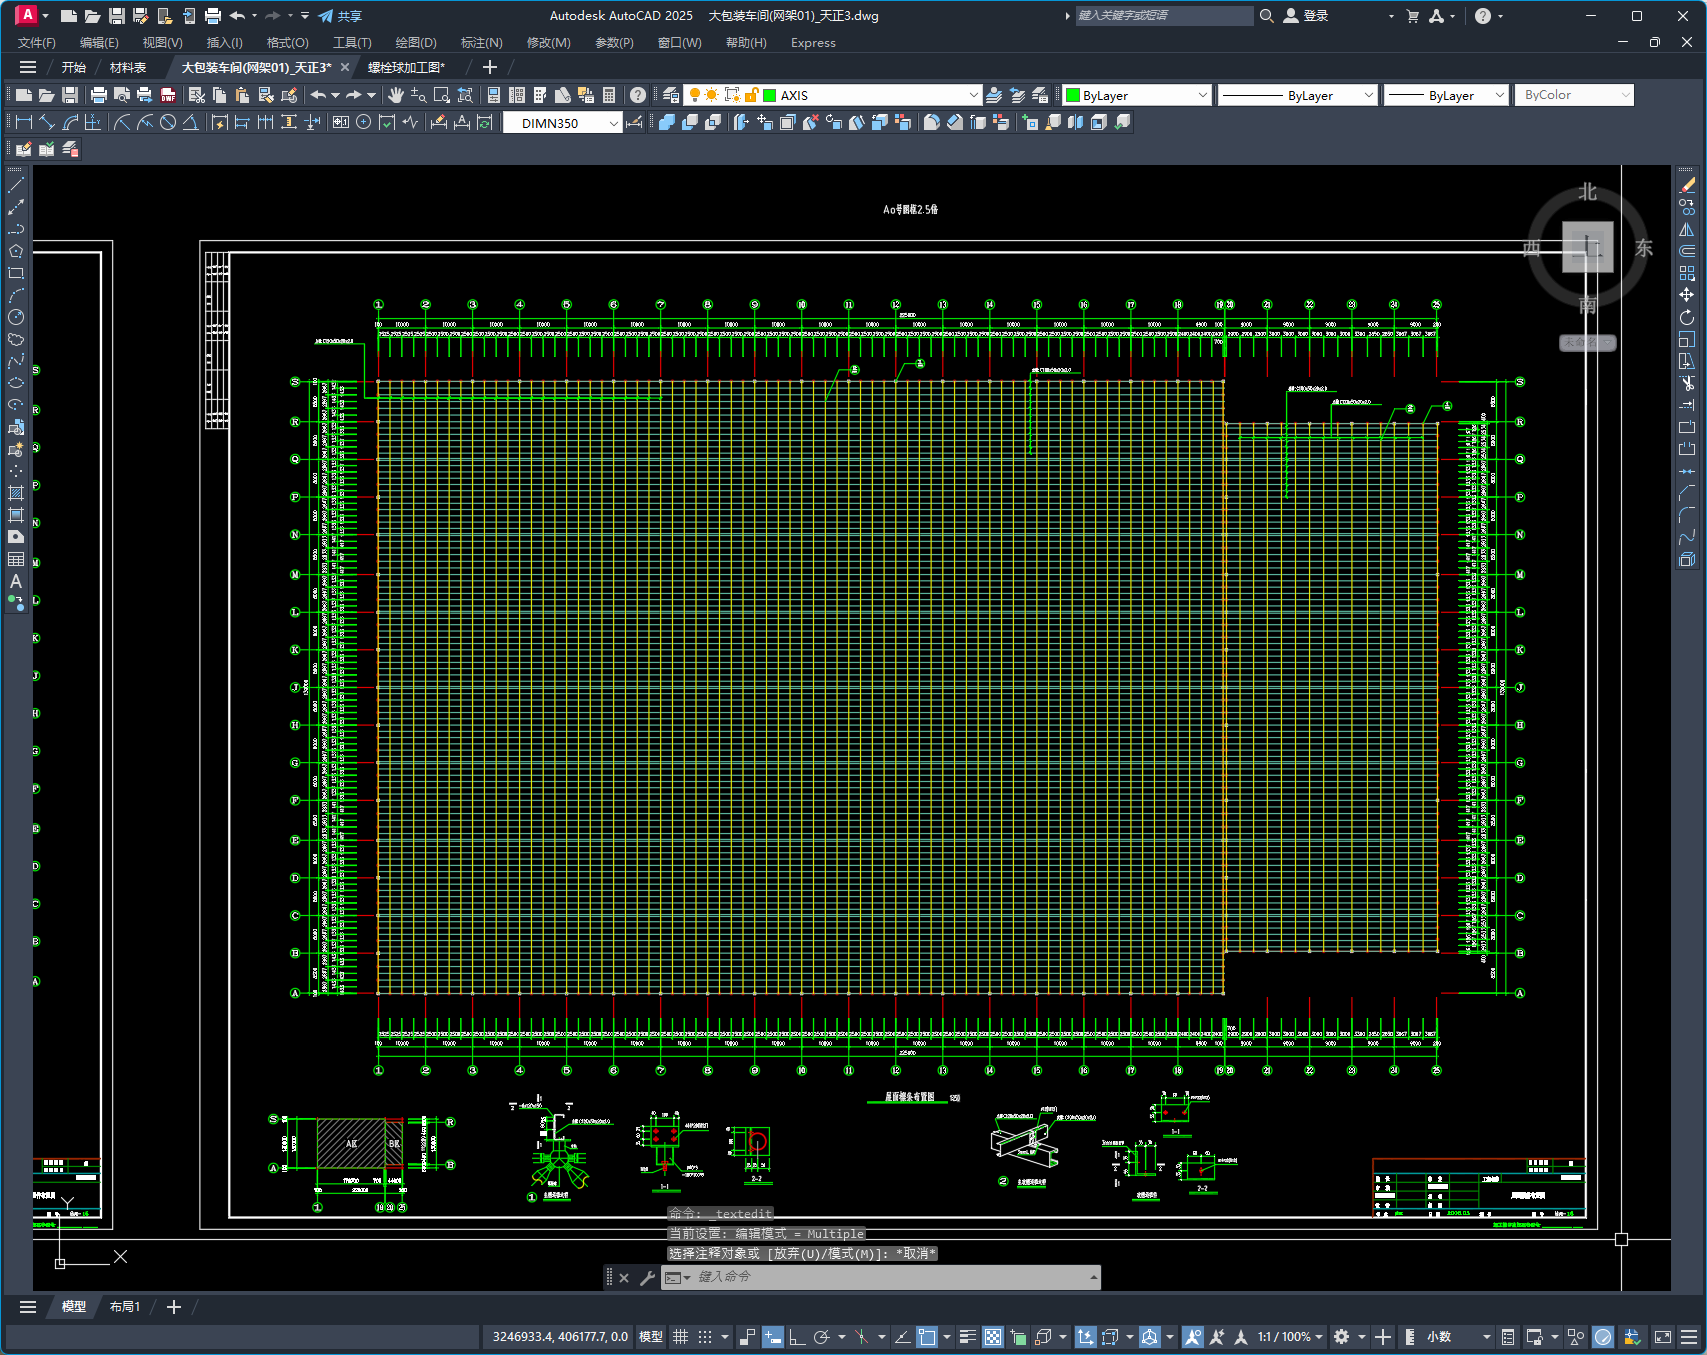Toggle polar tracking in status bar
This screenshot has height=1355, width=1707.
822,1337
